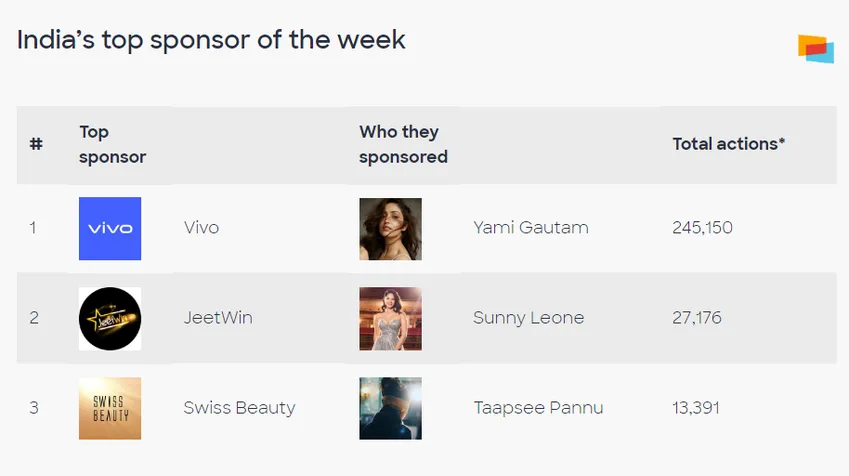Click the JeetWin circular logo
This screenshot has height=476, width=849.
110,318
